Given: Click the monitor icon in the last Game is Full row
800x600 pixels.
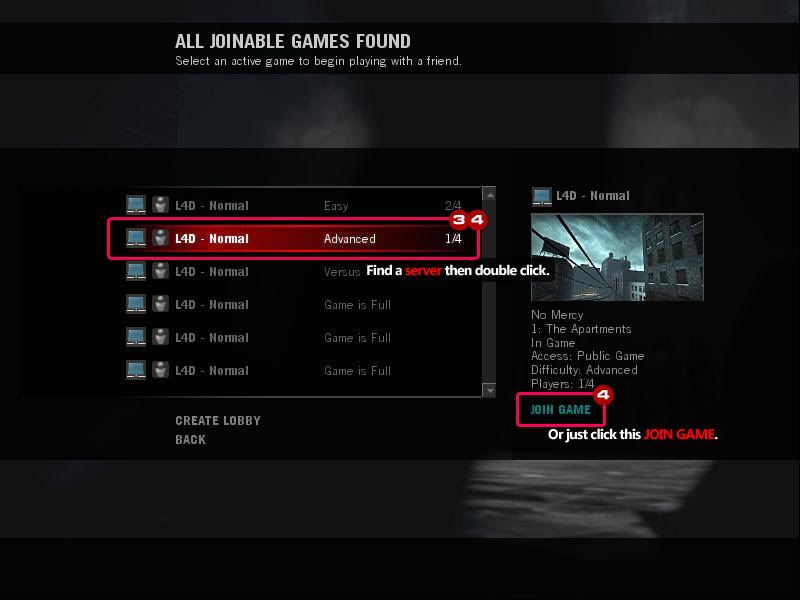Looking at the screenshot, I should [x=136, y=370].
